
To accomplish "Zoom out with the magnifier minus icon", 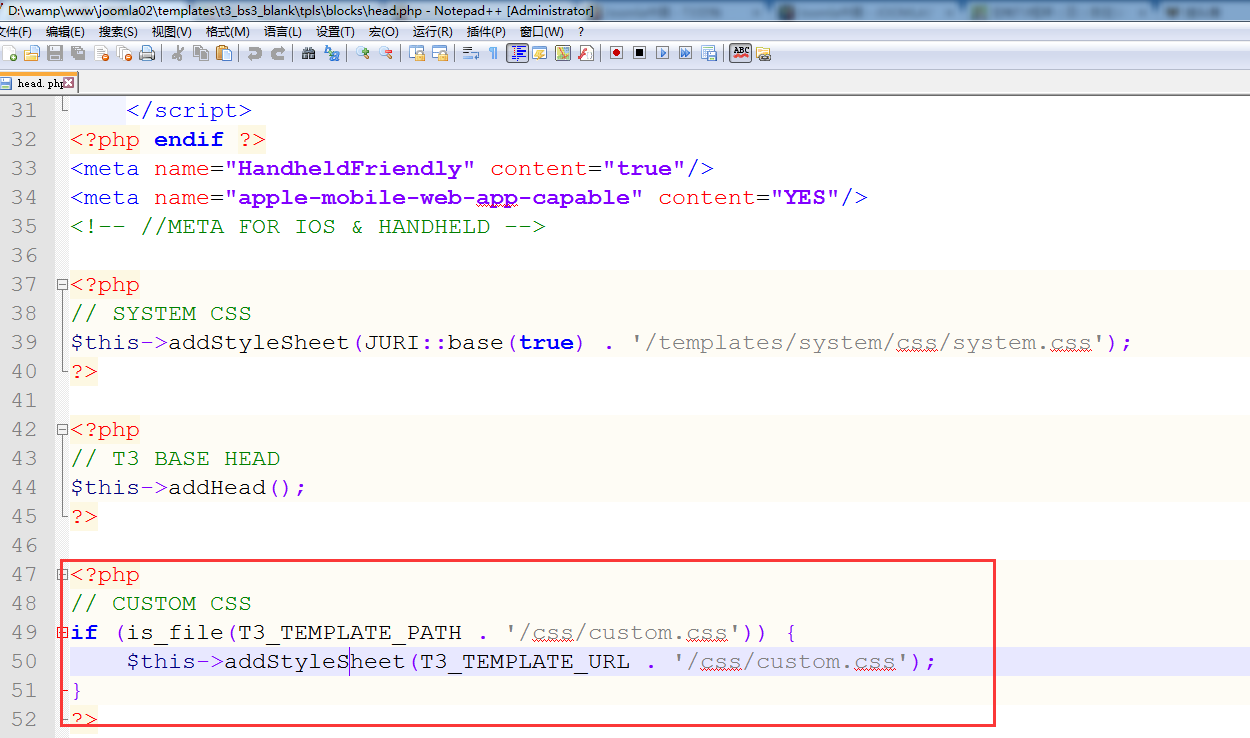I will (386, 53).
